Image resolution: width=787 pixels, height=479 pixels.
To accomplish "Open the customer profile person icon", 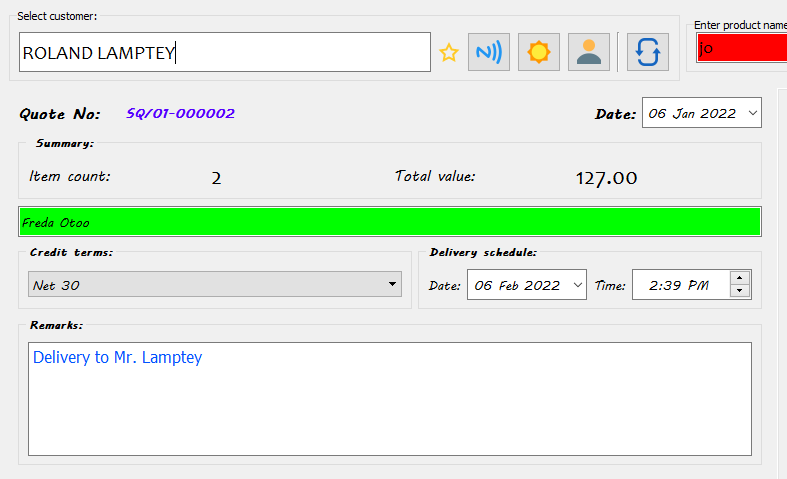I will coord(589,52).
